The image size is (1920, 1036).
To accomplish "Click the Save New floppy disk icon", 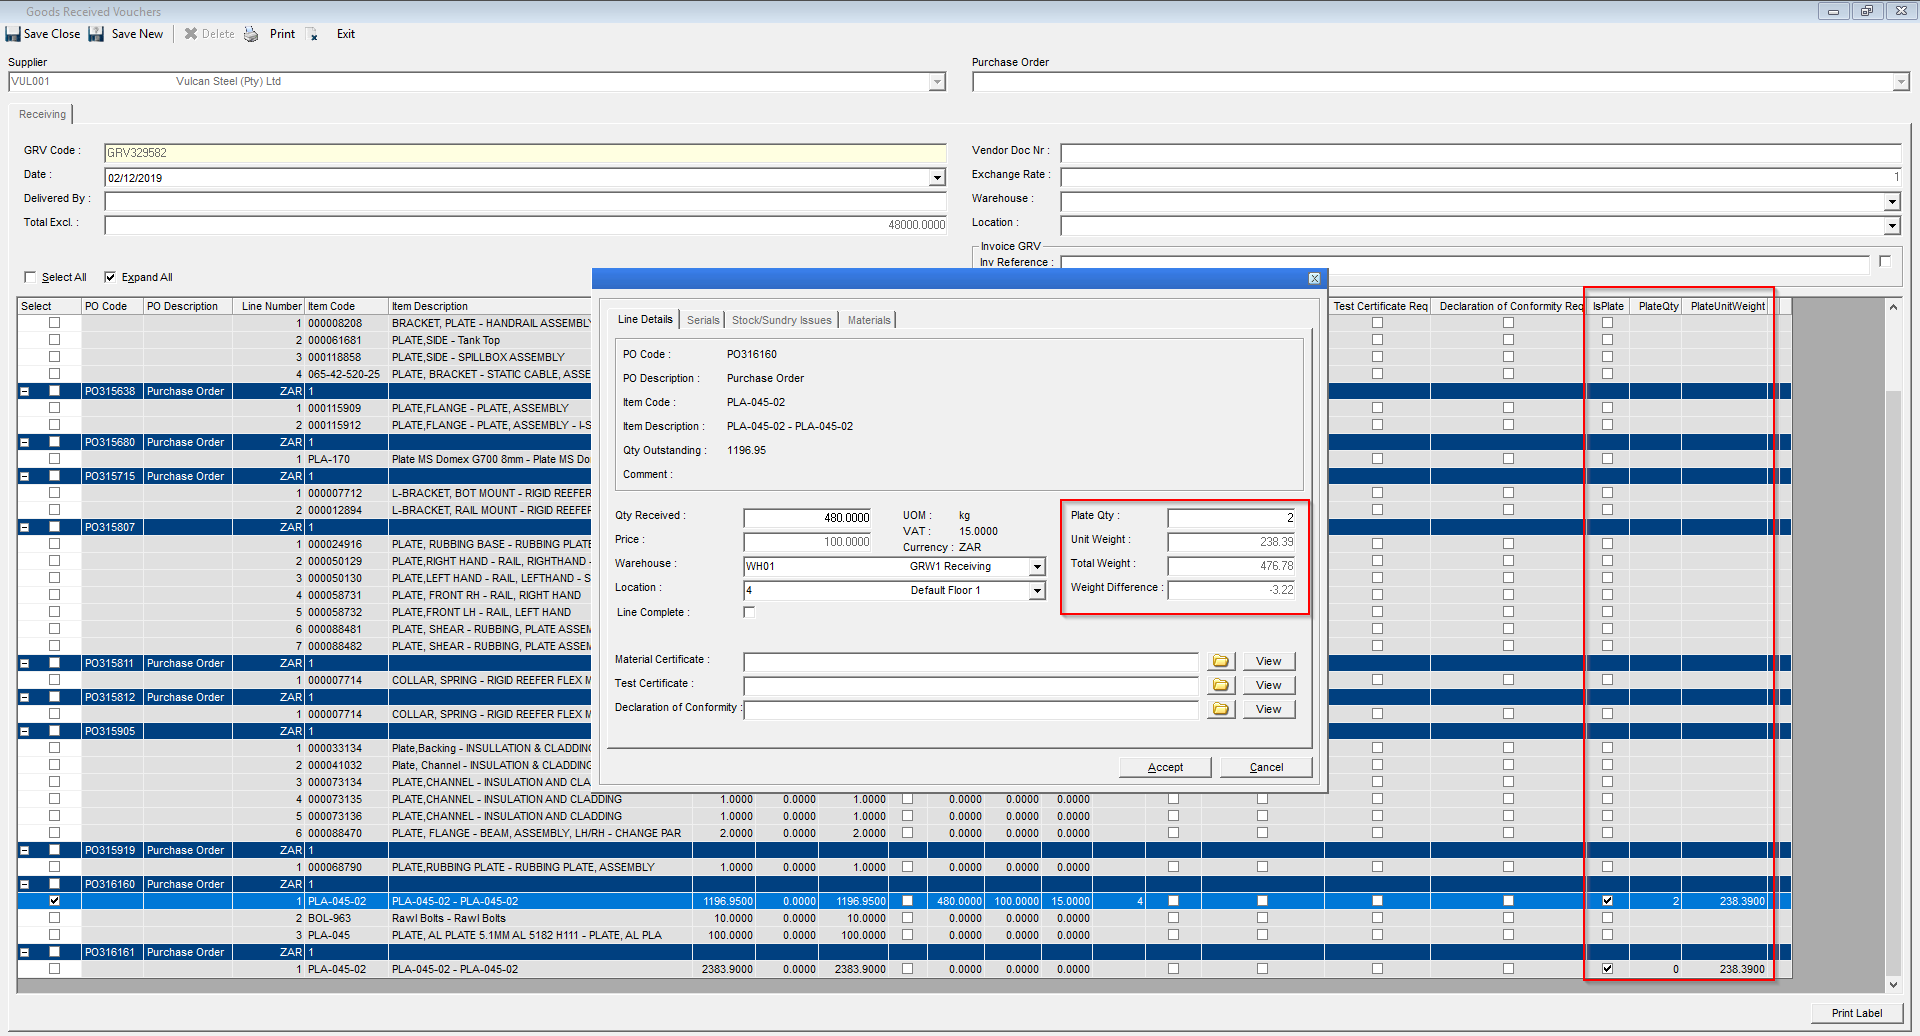I will pos(97,34).
